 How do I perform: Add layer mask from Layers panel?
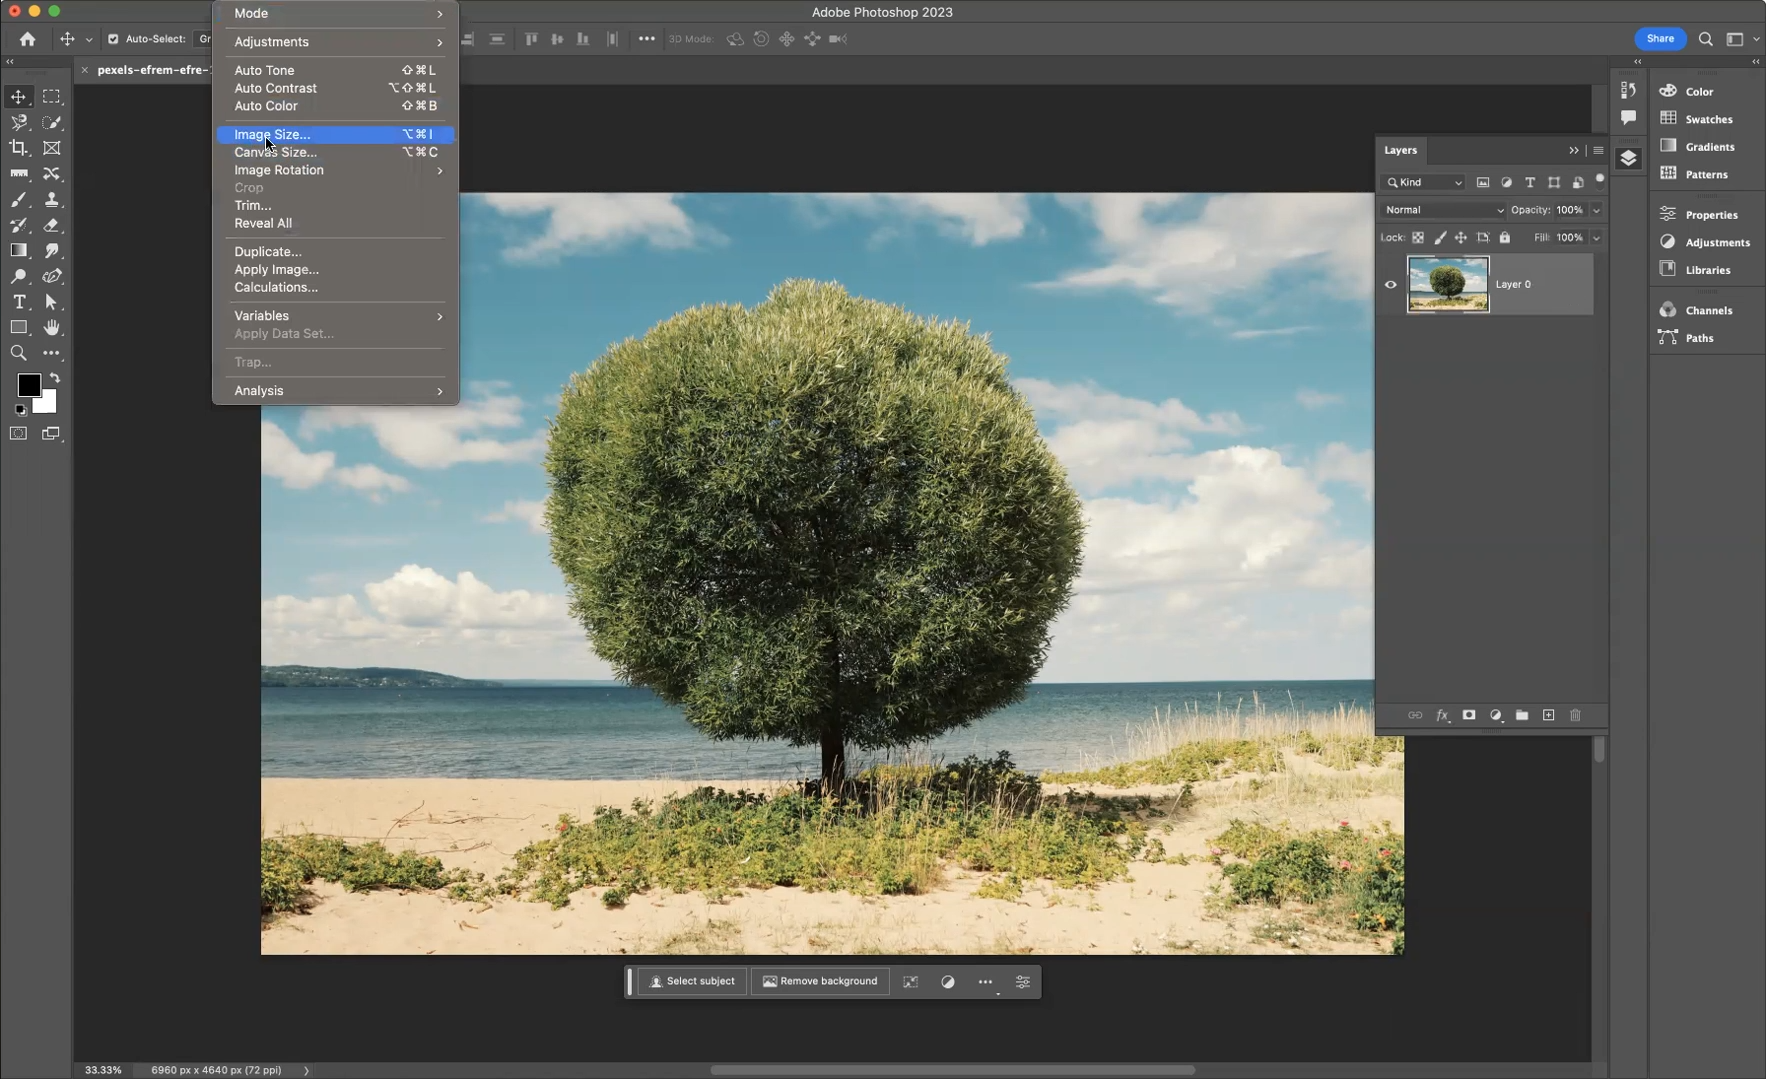(1469, 715)
